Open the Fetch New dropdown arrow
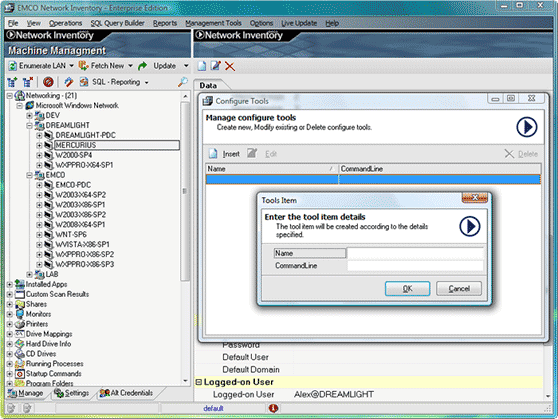 (130, 66)
